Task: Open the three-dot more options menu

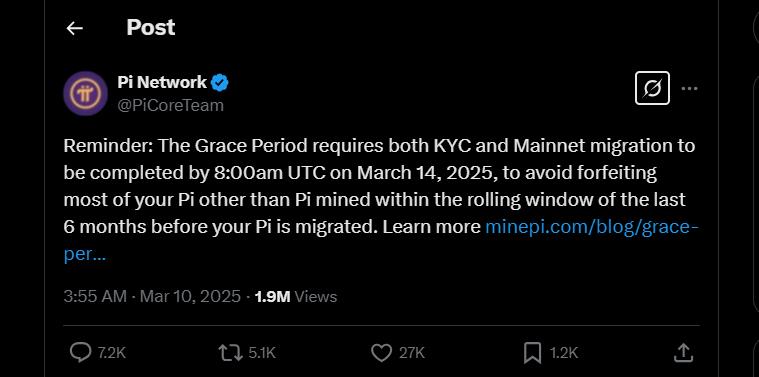Action: (689, 89)
